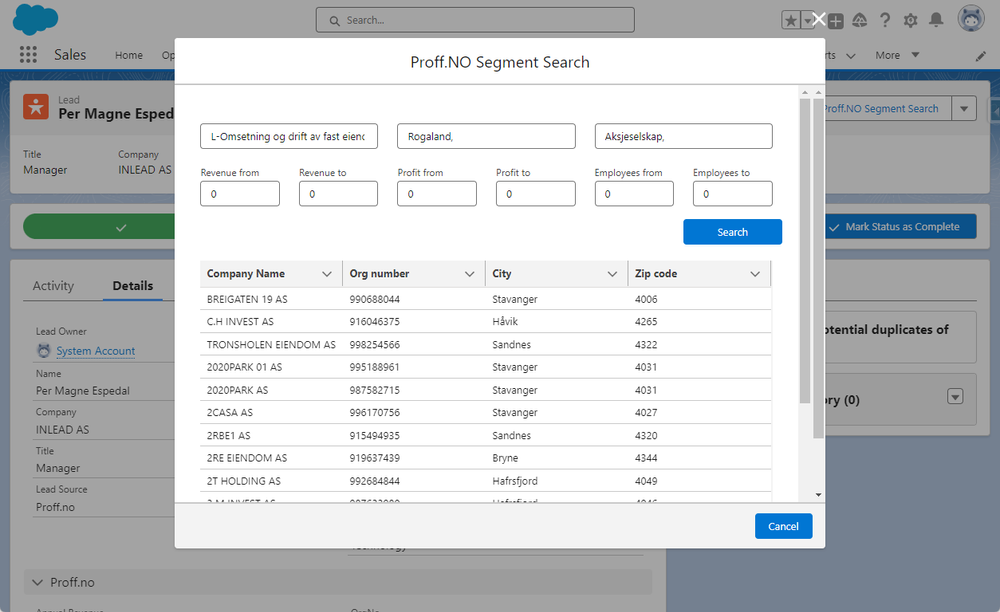Viewport: 1000px width, 612px height.
Task: Open City column menu chevron
Action: click(x=612, y=274)
